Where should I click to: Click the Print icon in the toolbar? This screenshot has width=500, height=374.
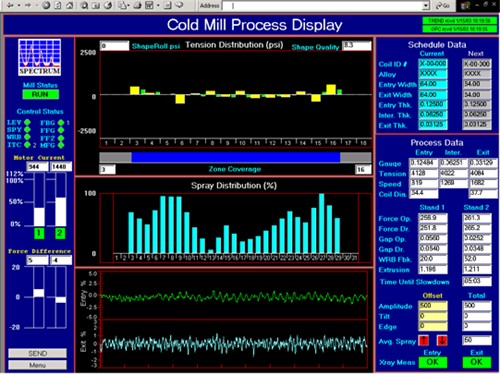[137, 5]
